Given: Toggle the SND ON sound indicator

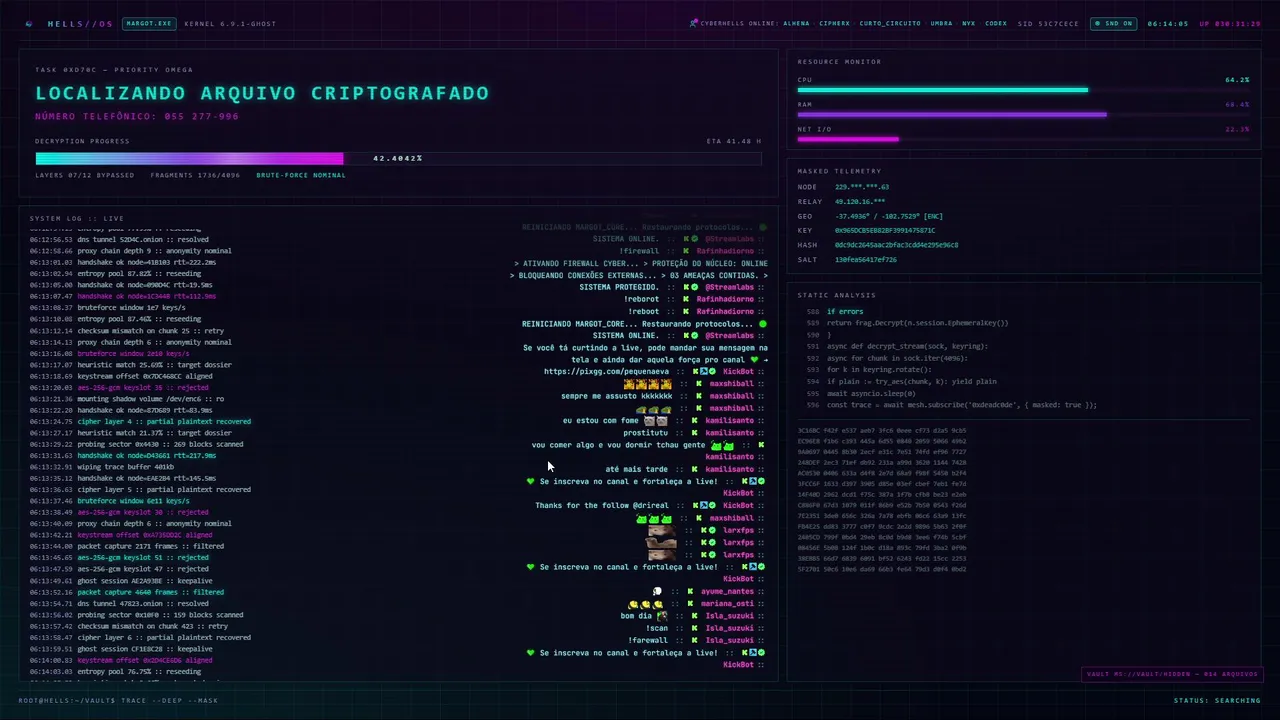Looking at the screenshot, I should tap(1113, 23).
